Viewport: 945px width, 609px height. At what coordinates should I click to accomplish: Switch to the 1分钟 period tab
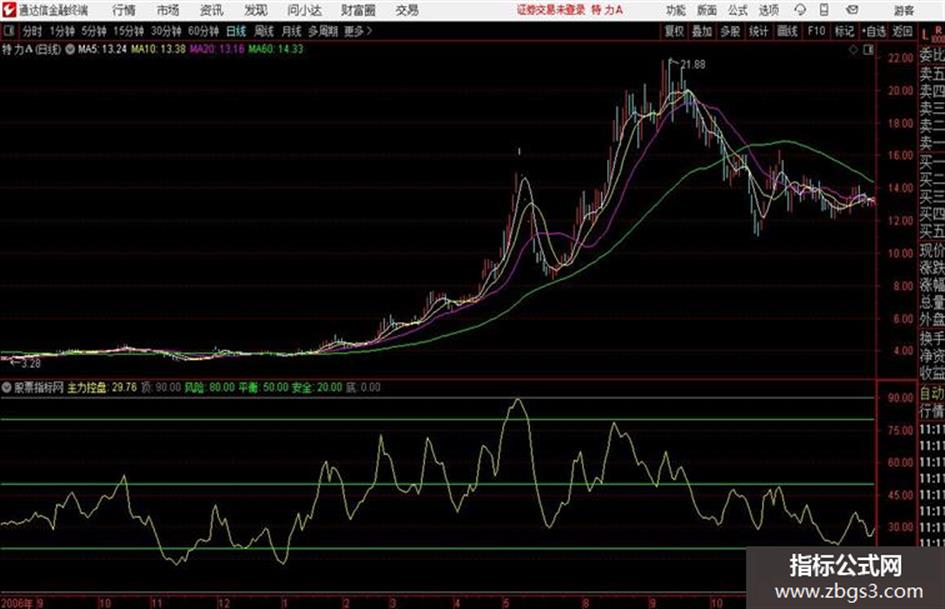61,31
